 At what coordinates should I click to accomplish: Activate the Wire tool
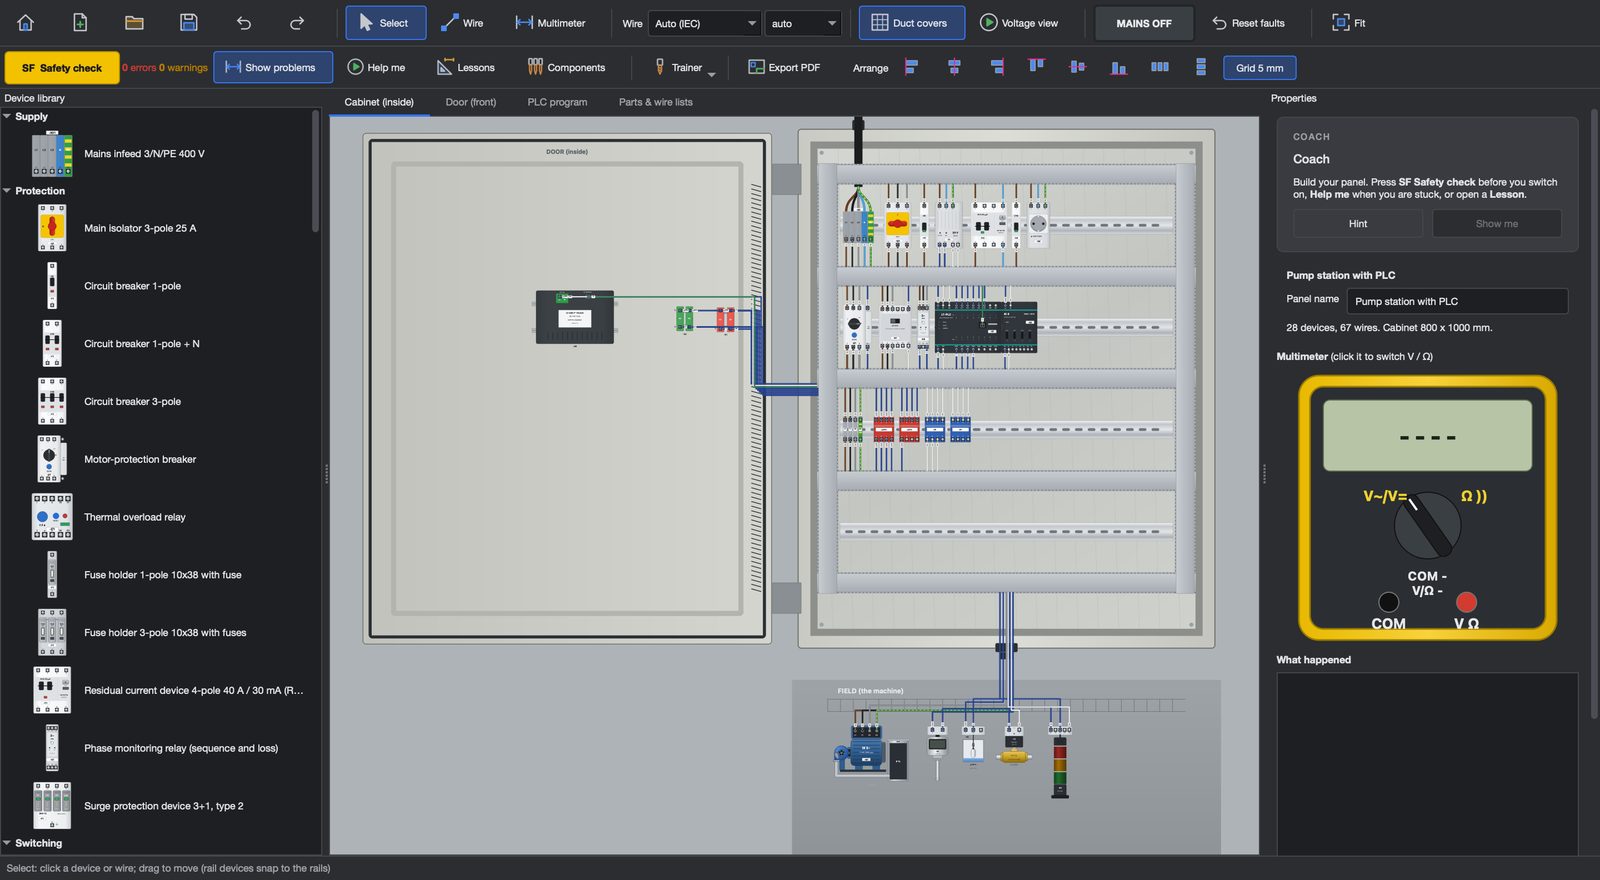pyautogui.click(x=462, y=23)
